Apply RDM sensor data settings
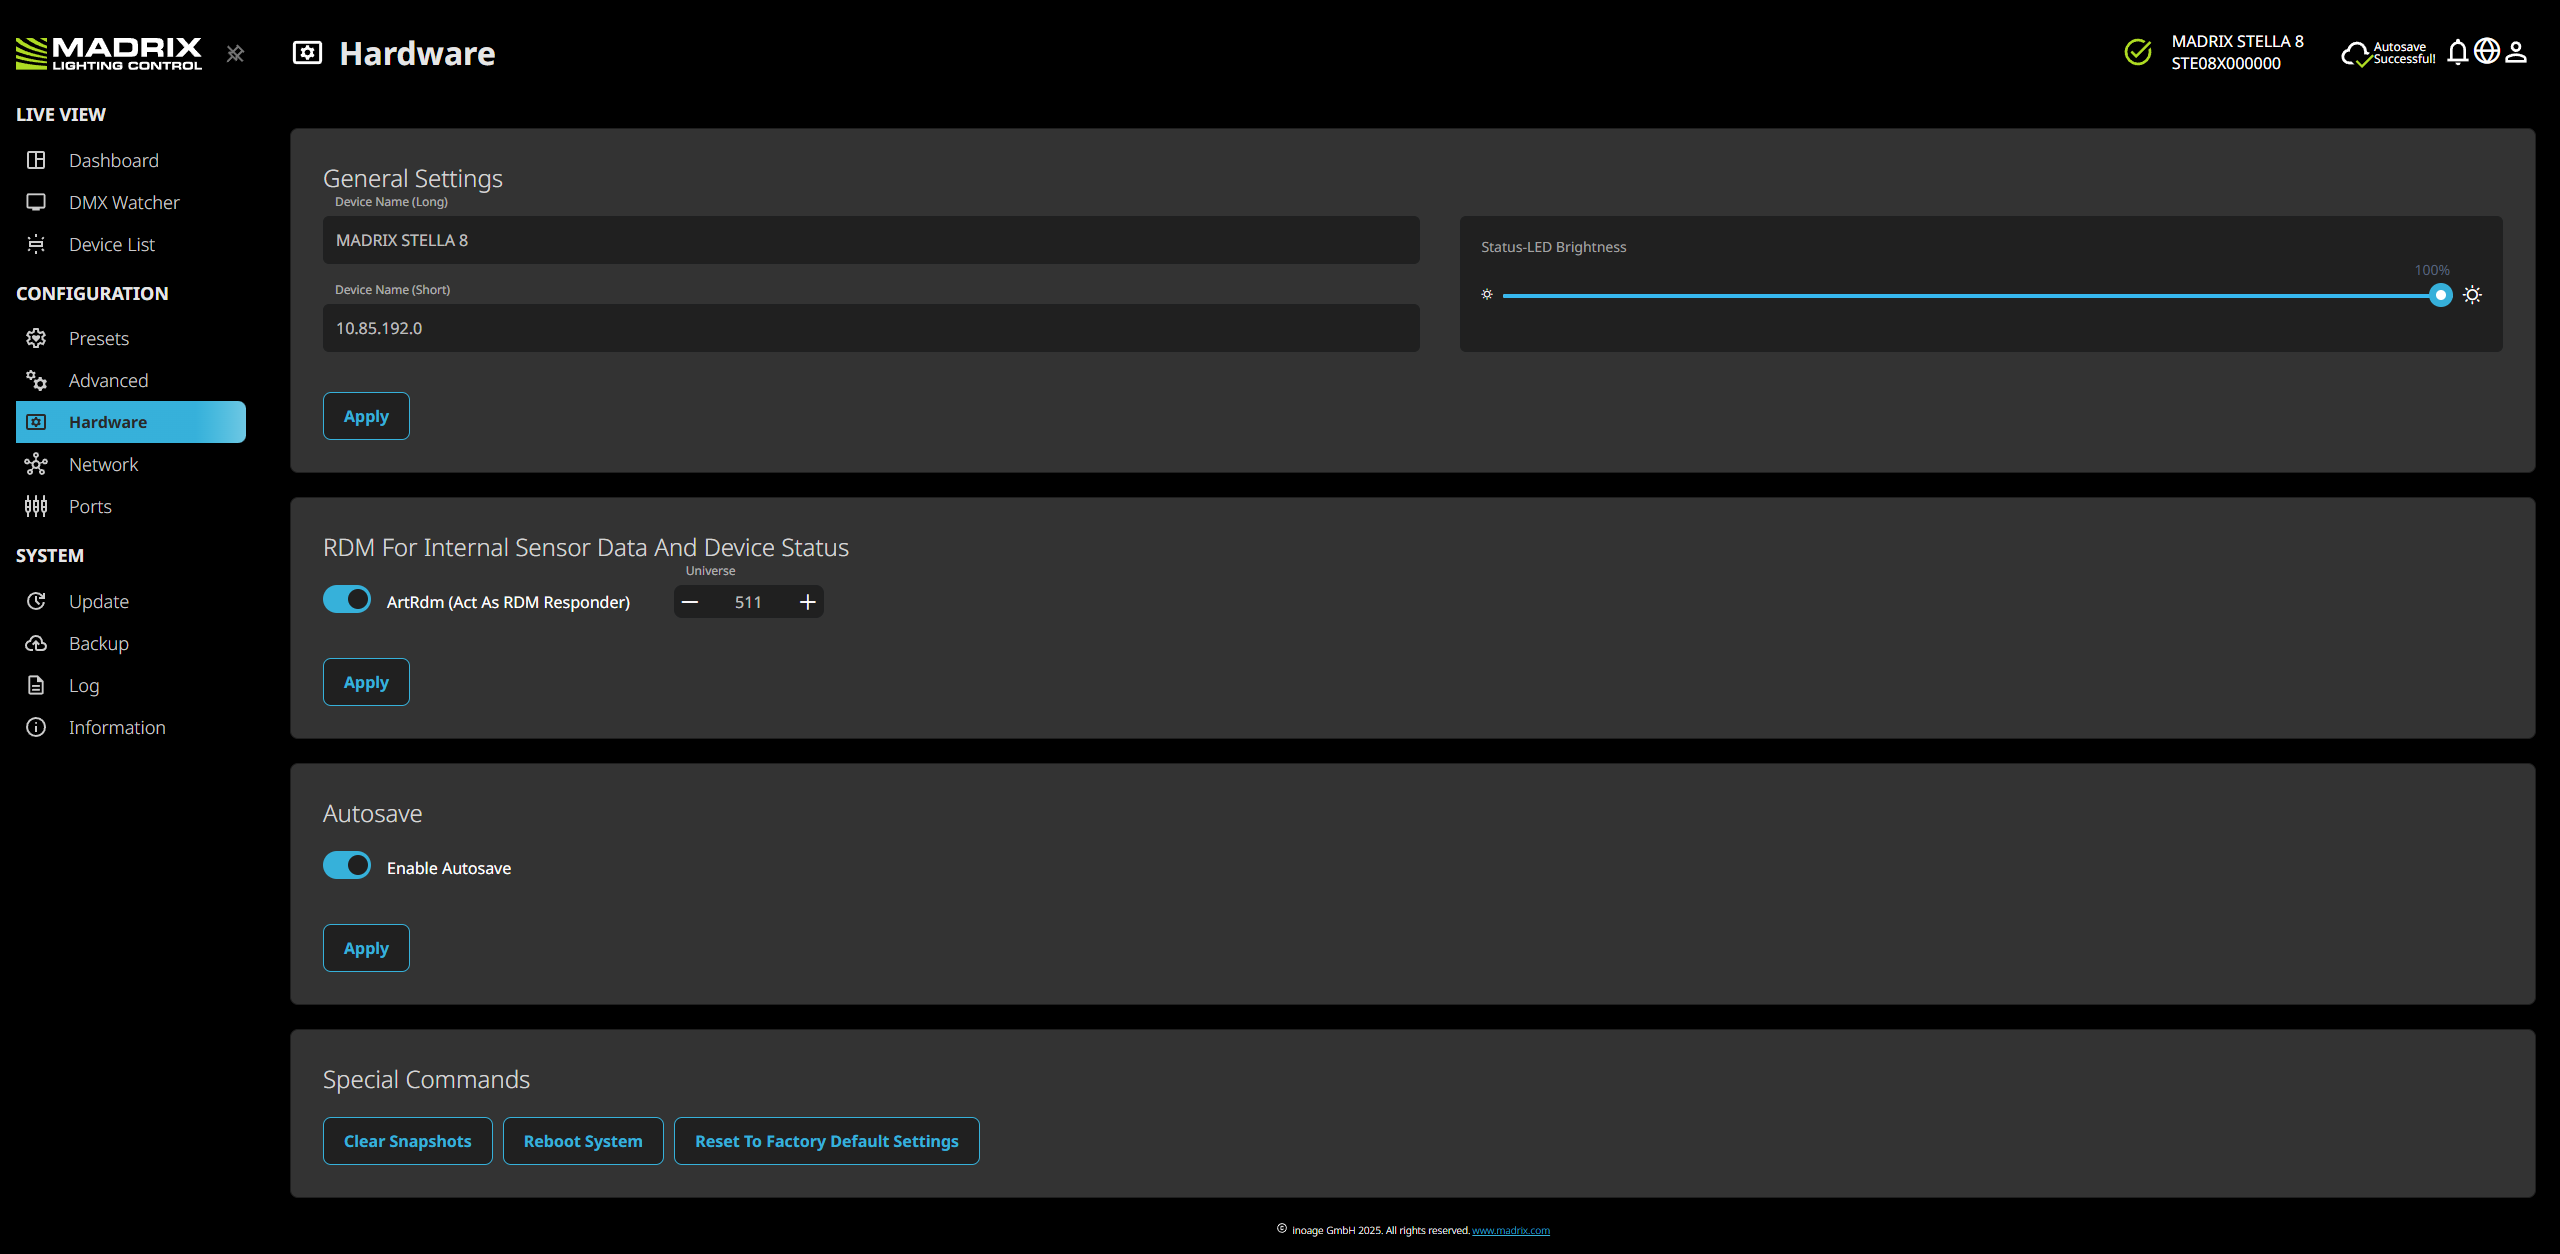 click(366, 682)
